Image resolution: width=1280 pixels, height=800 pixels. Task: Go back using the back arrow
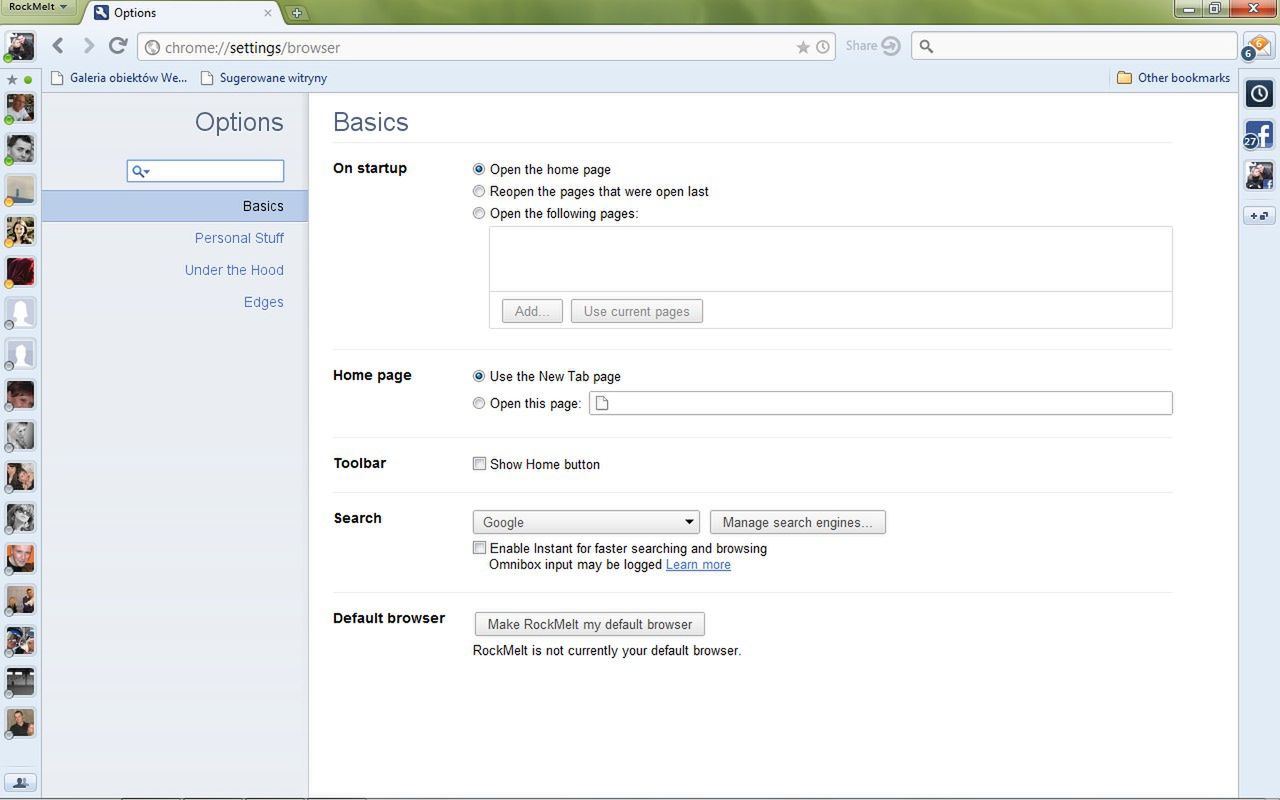(x=58, y=46)
